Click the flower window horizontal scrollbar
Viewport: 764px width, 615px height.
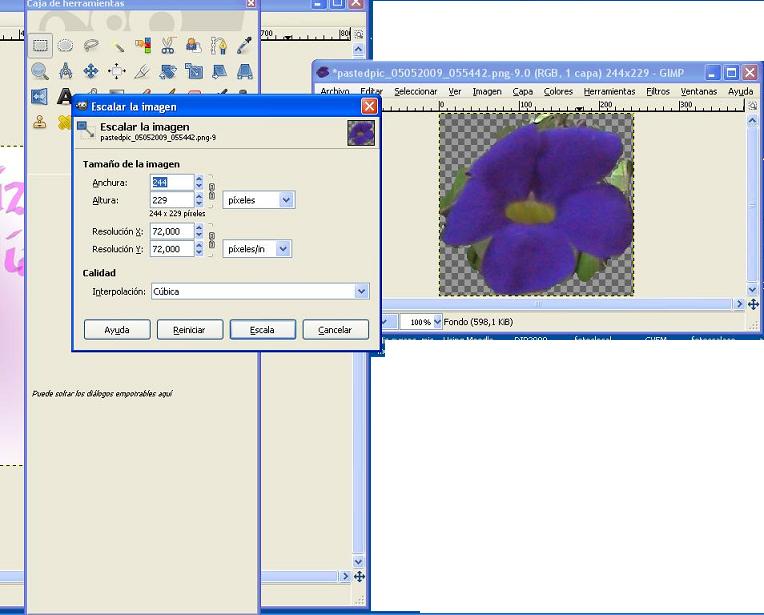[x=558, y=304]
